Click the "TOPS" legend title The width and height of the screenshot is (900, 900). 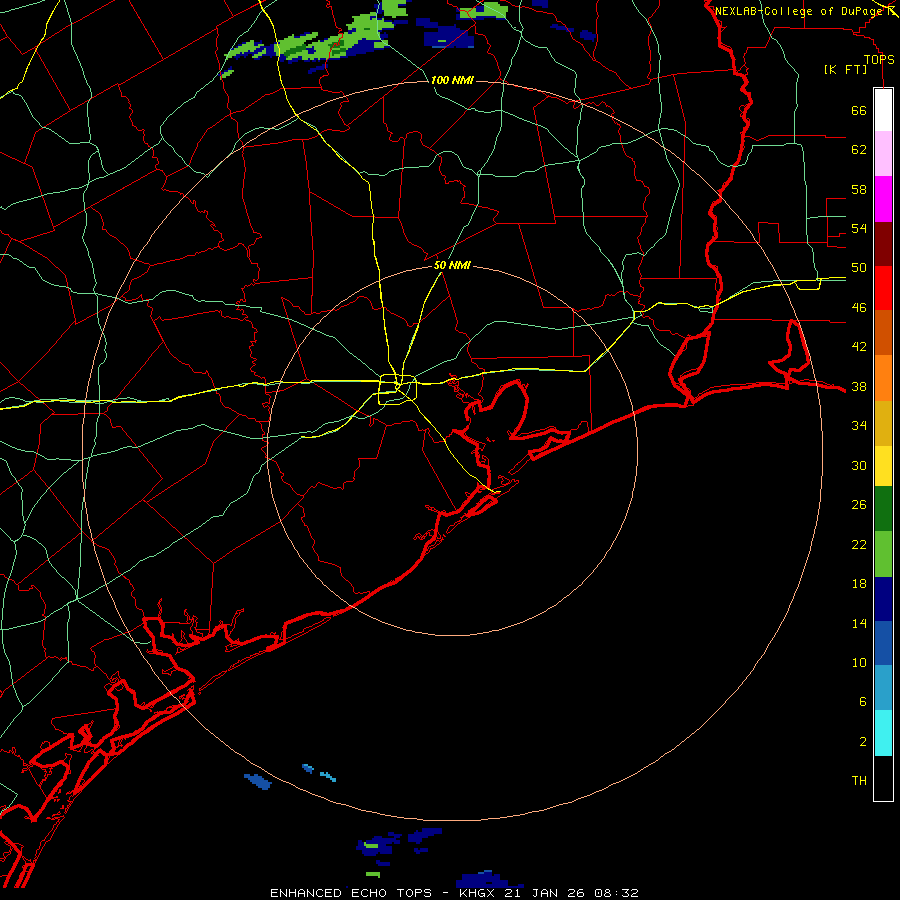pos(879,60)
